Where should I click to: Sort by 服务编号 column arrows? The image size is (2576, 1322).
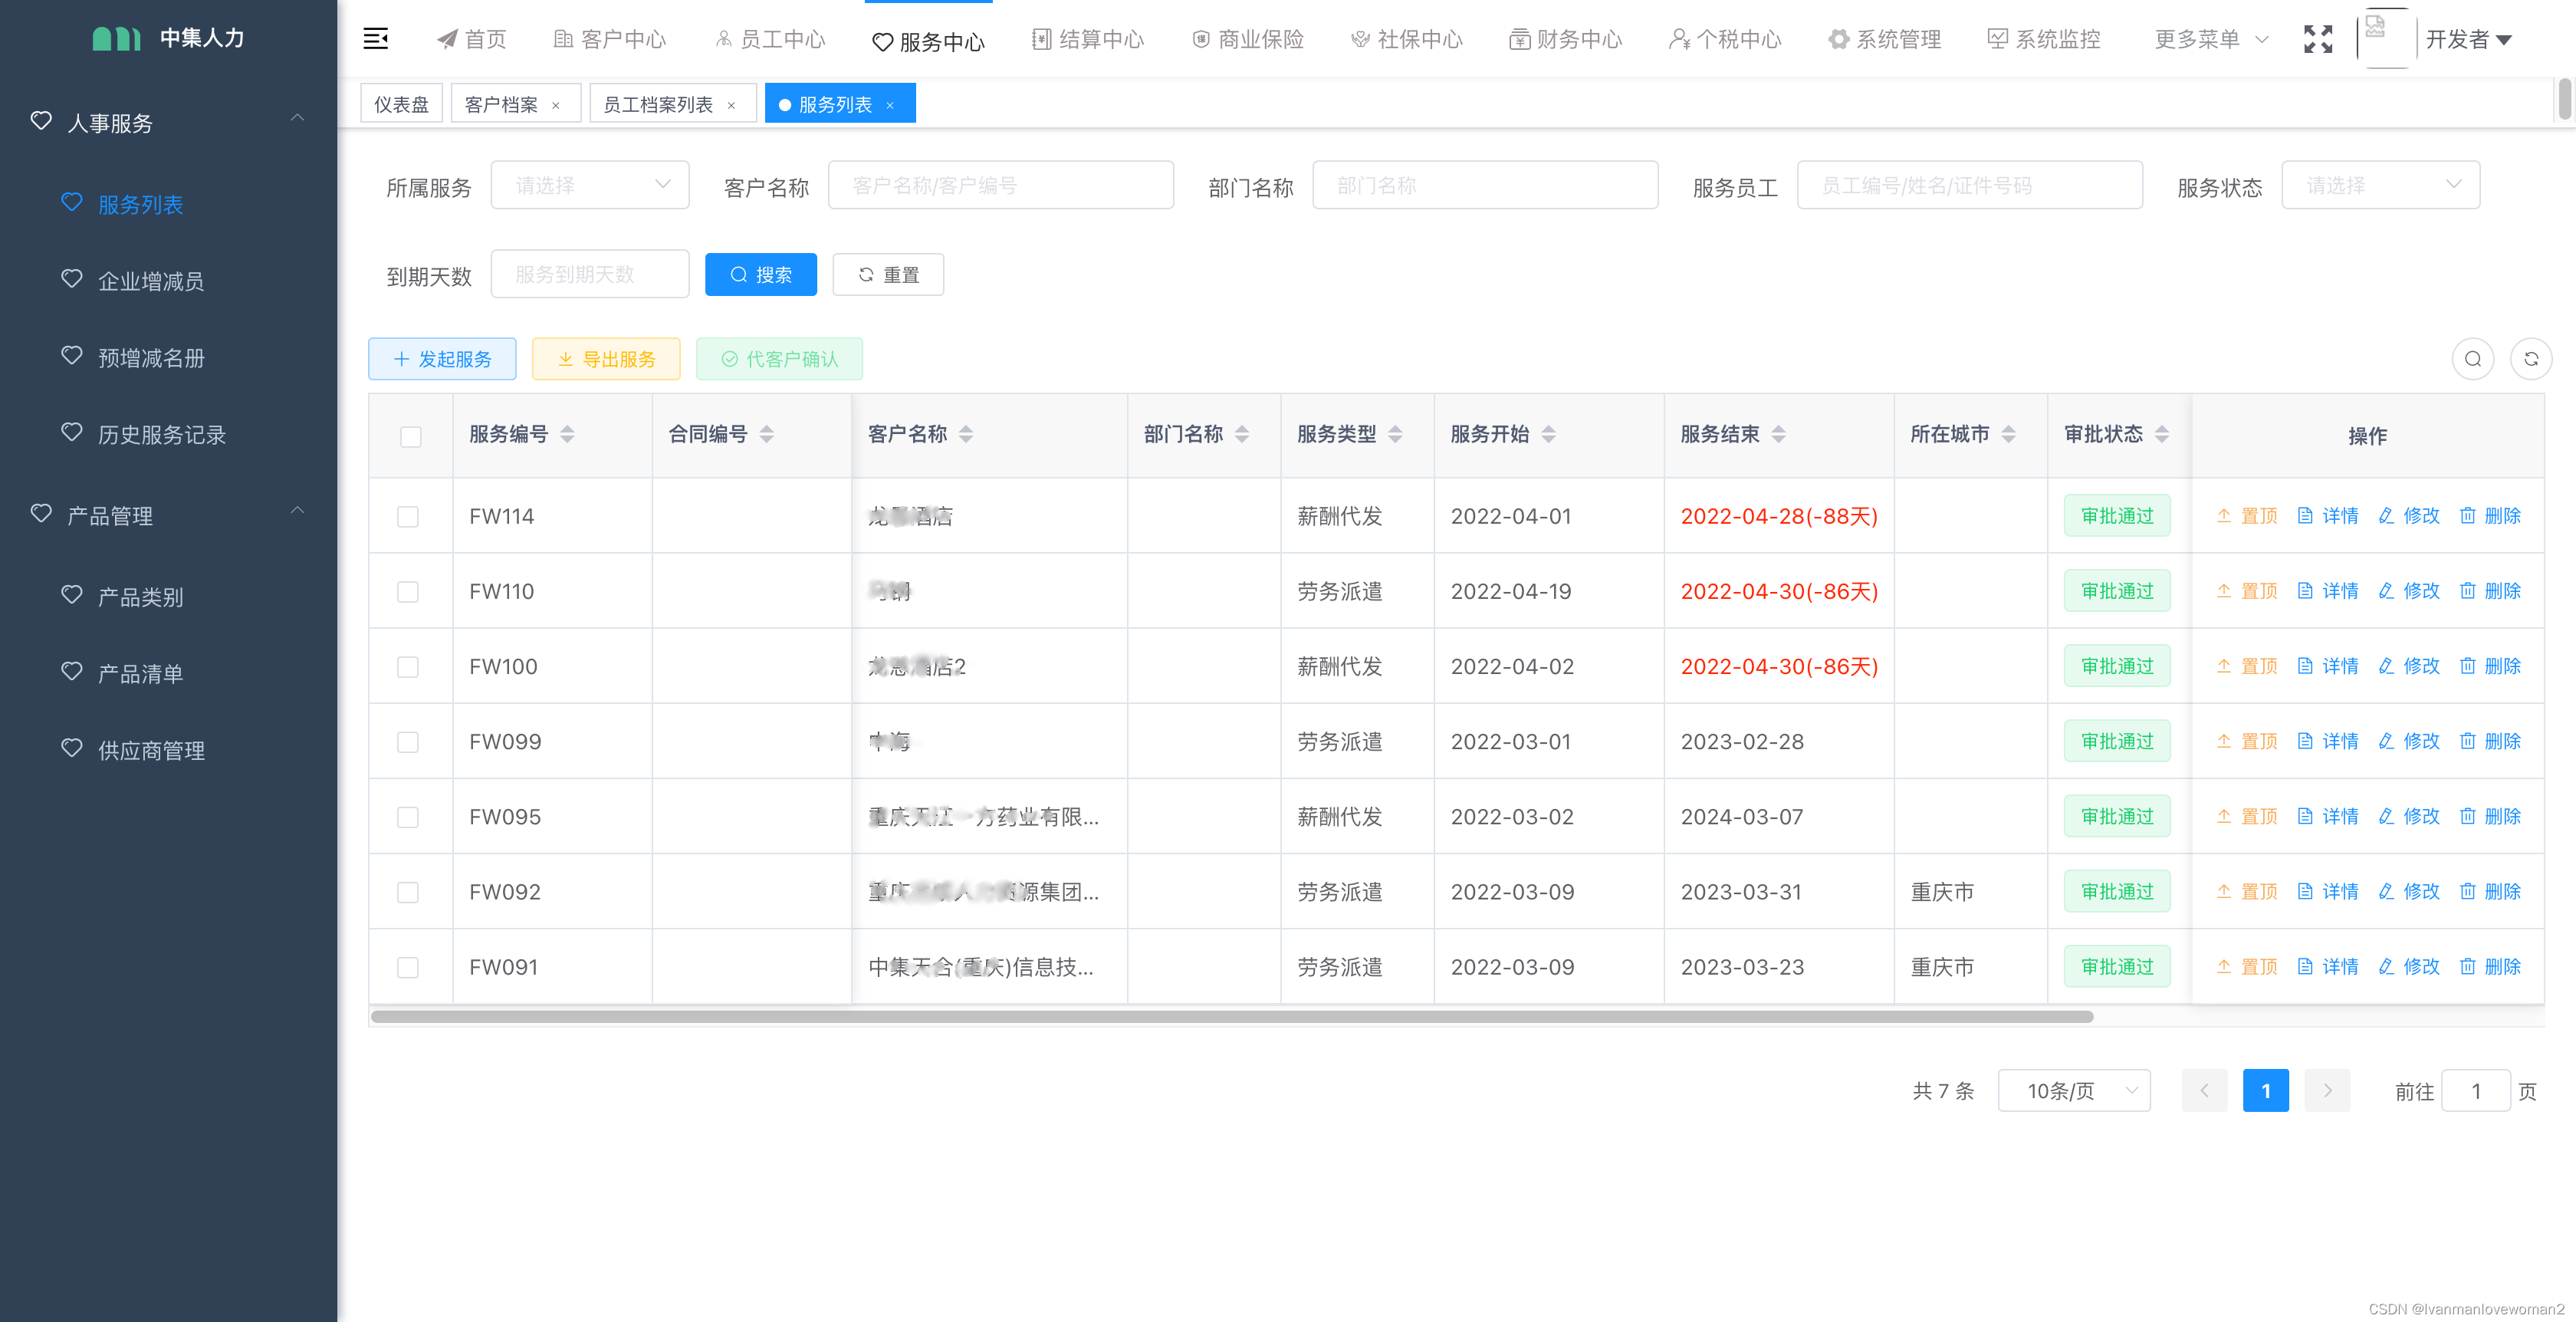567,434
